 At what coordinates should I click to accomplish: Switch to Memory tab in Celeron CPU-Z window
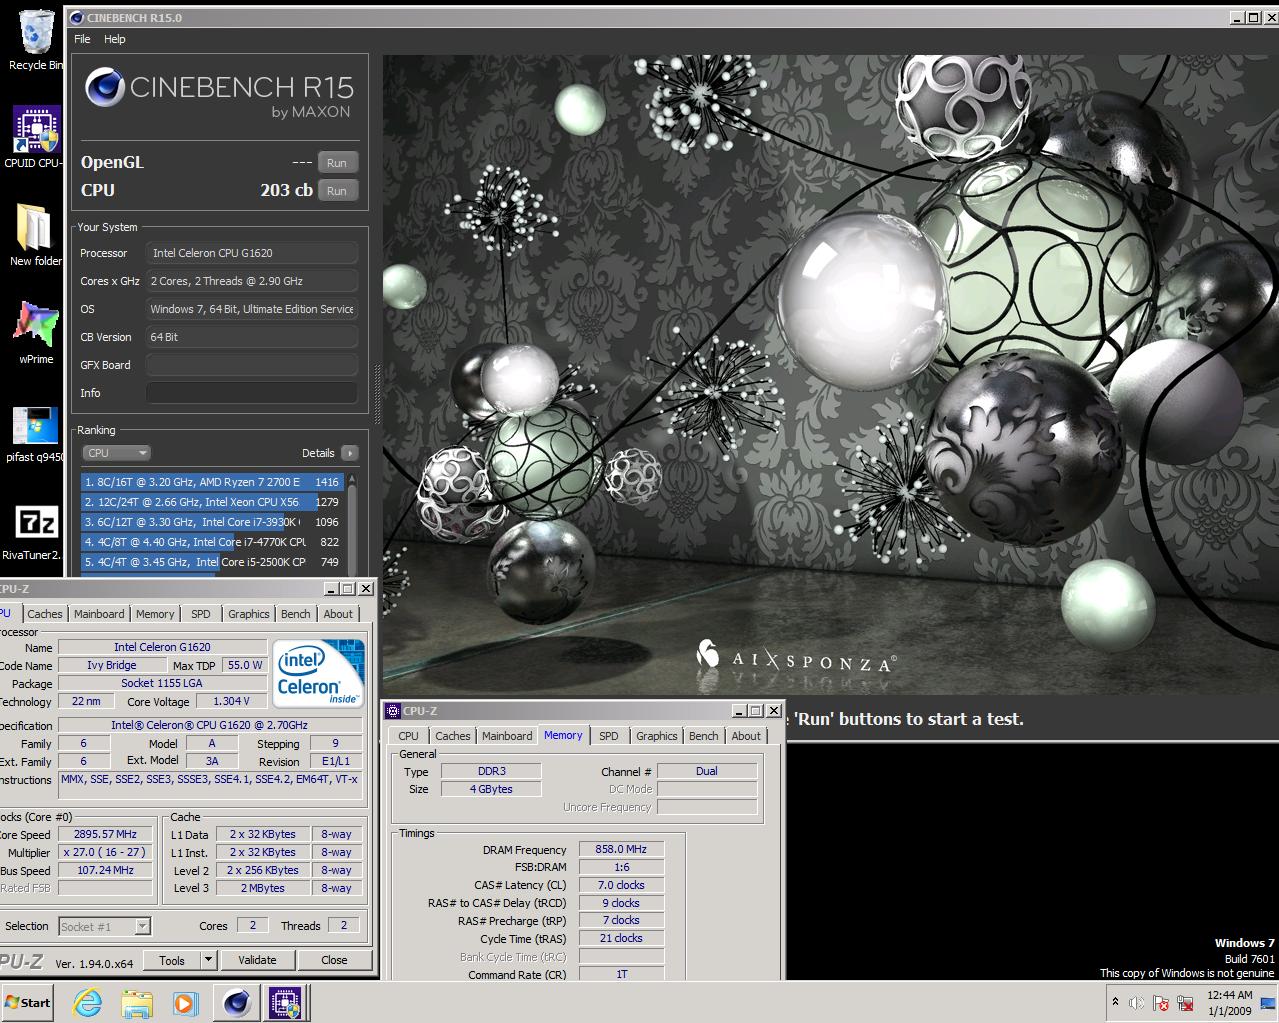[x=155, y=614]
